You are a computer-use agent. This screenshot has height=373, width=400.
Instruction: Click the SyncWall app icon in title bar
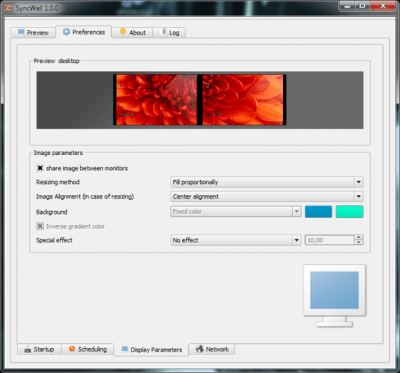click(9, 7)
